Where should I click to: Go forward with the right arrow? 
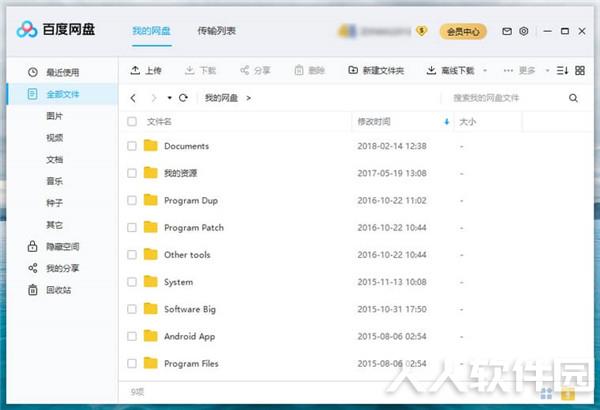tap(154, 98)
